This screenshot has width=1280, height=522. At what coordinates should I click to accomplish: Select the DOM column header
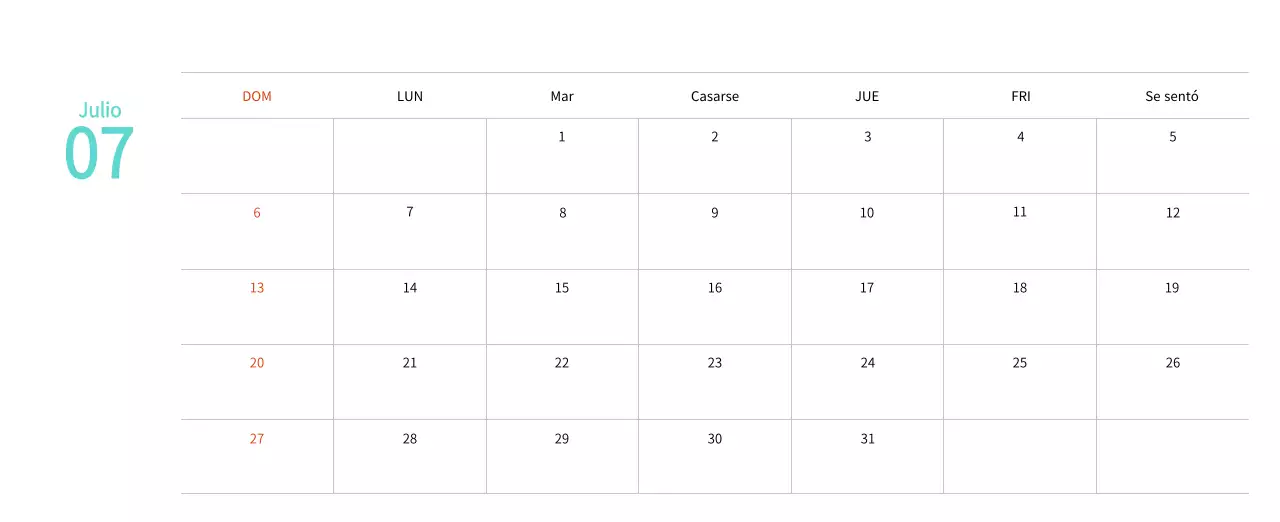click(257, 96)
